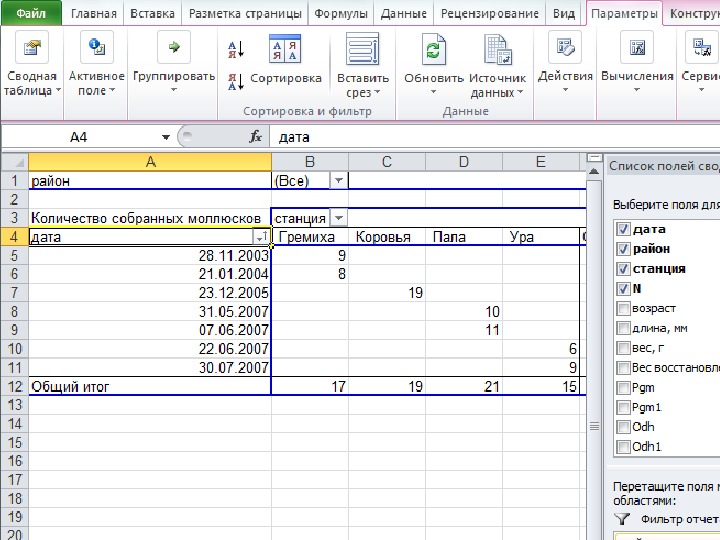Open the район filter dropdown in B1
Image resolution: width=720 pixels, height=540 pixels.
pyautogui.click(x=338, y=181)
